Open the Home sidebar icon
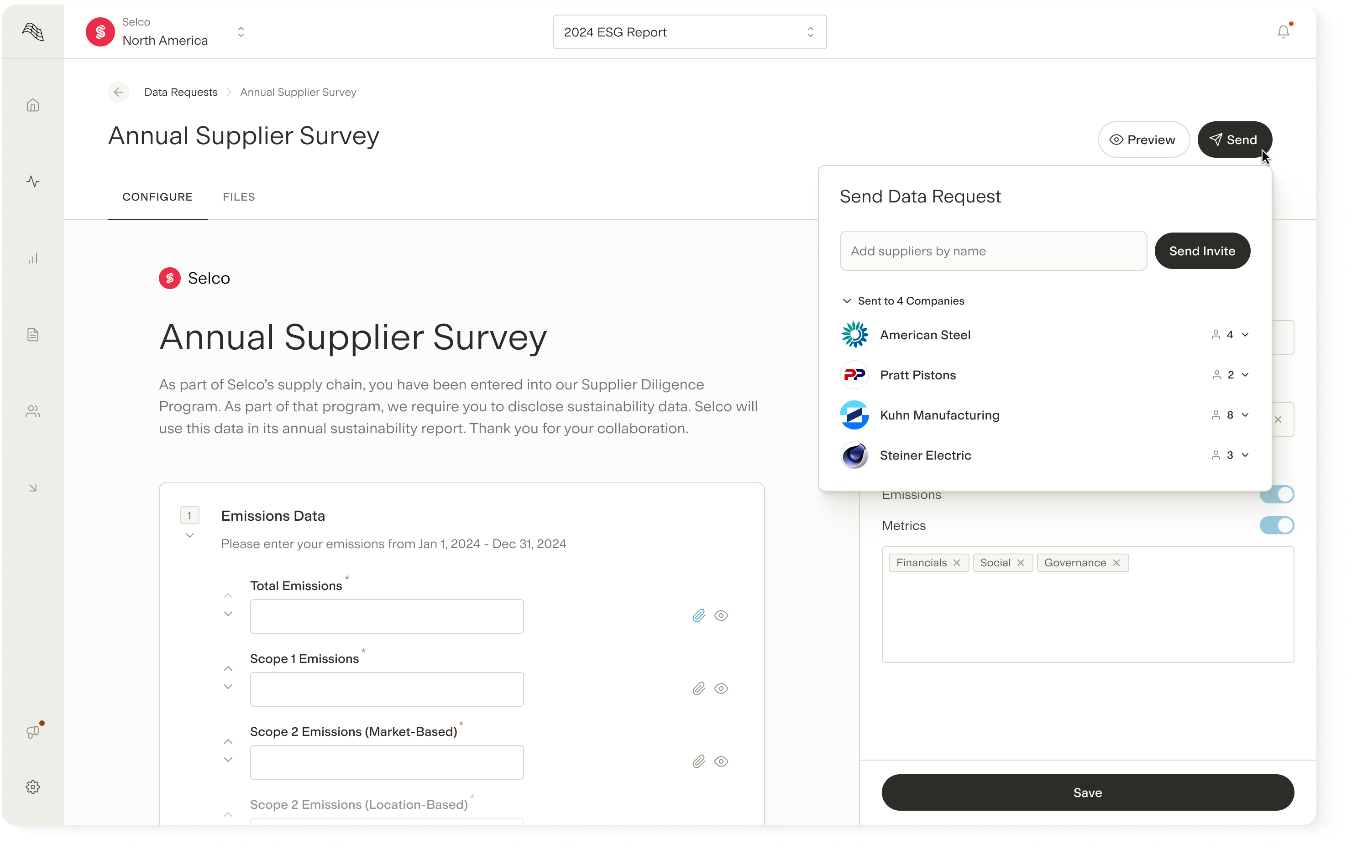Image resolution: width=1352 pixels, height=849 pixels. [33, 105]
